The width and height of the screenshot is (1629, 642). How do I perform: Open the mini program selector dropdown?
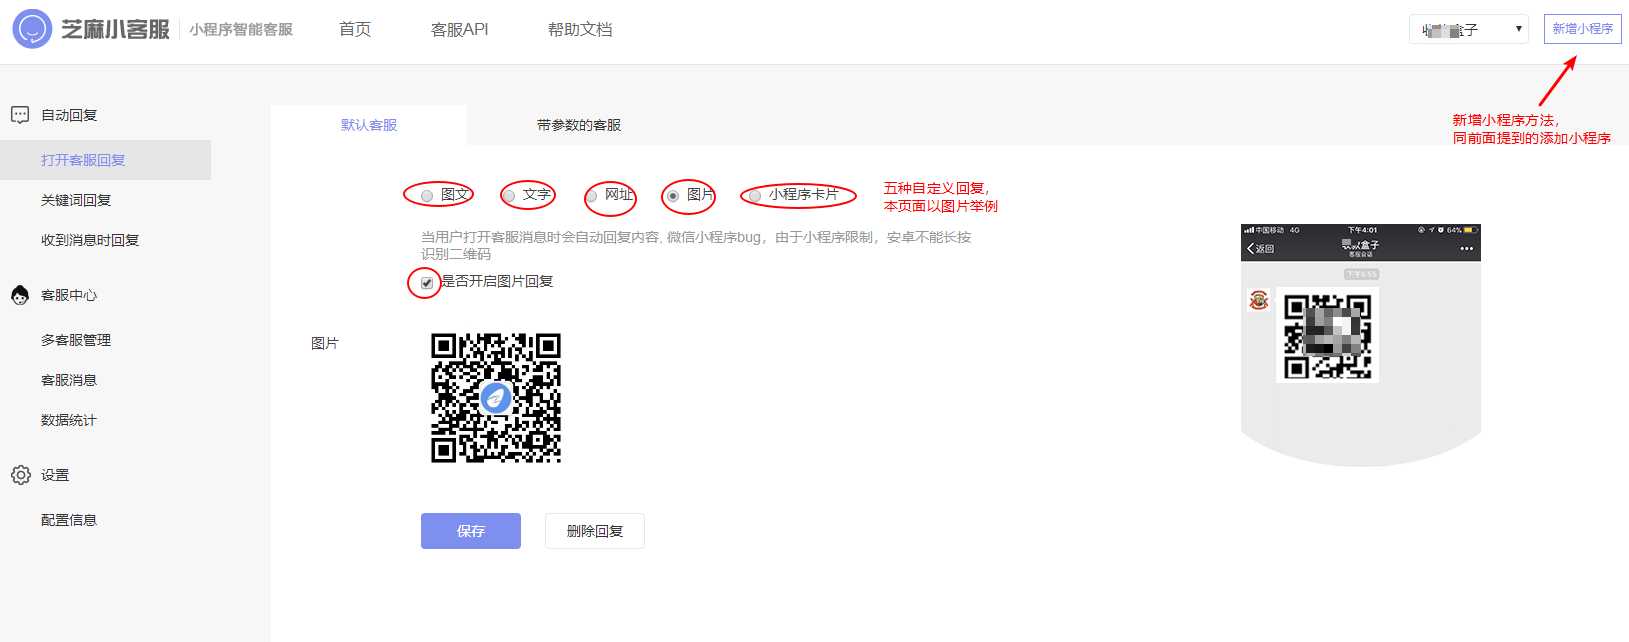[1469, 29]
